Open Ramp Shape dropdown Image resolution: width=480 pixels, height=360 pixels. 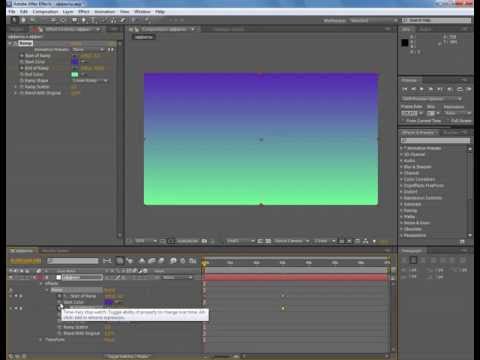click(90, 81)
